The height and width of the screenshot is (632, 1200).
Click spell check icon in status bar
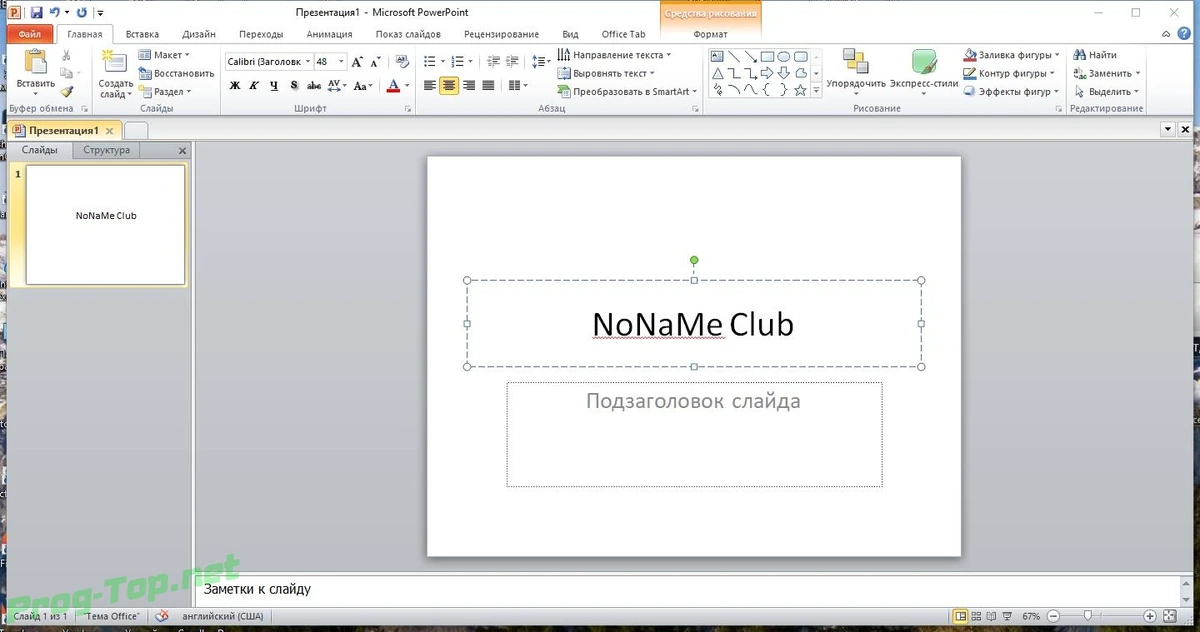pyautogui.click(x=162, y=616)
